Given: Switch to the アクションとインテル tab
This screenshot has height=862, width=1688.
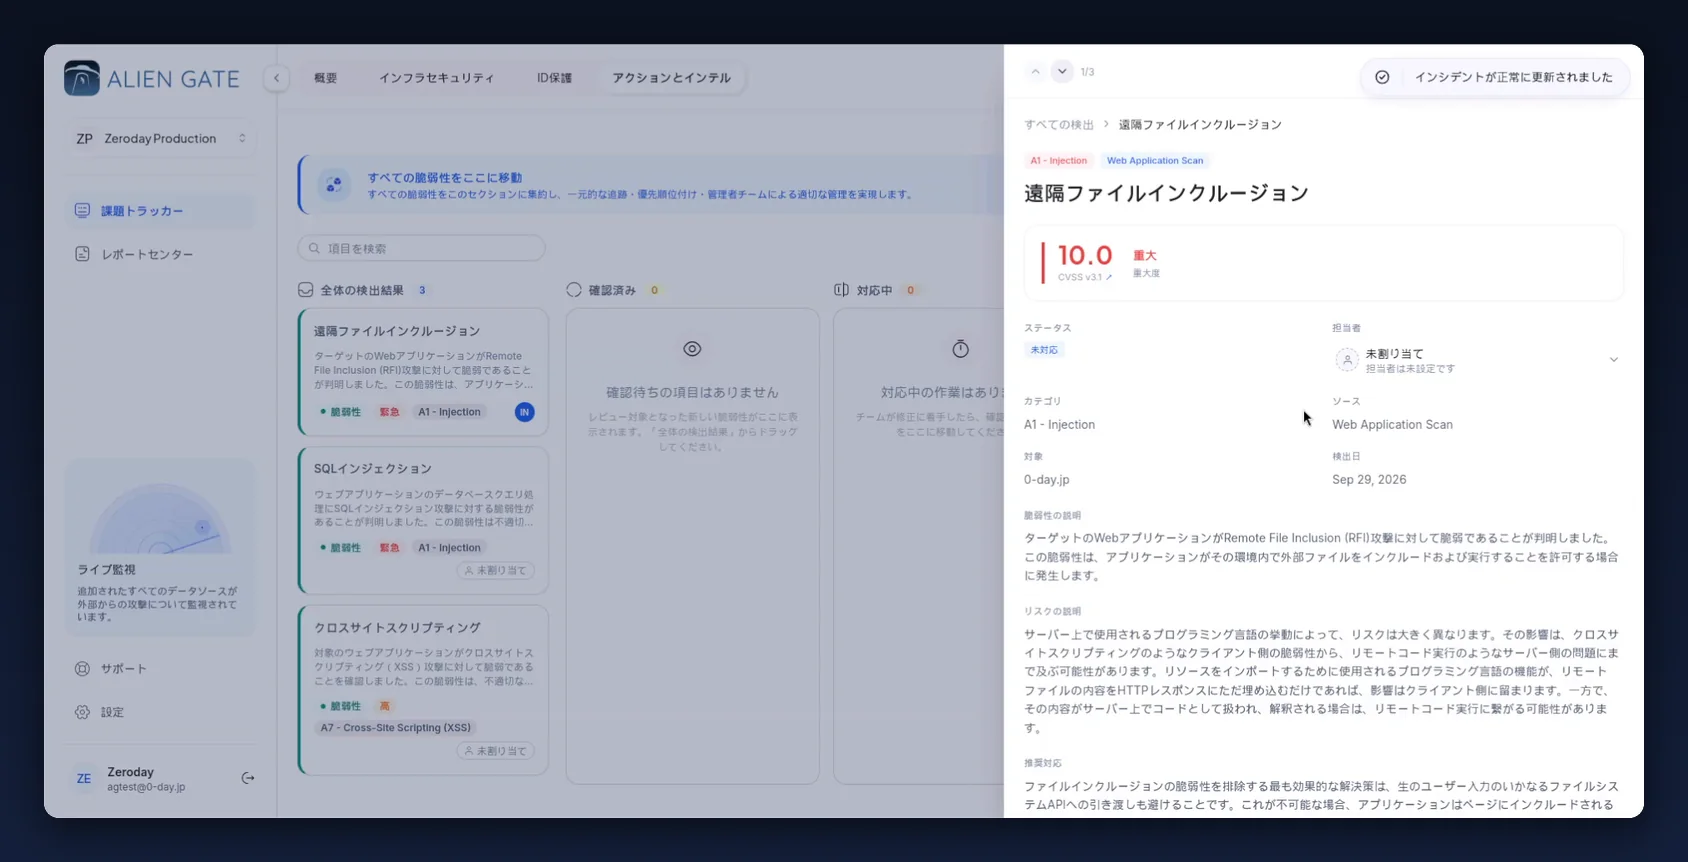Looking at the screenshot, I should coord(672,78).
